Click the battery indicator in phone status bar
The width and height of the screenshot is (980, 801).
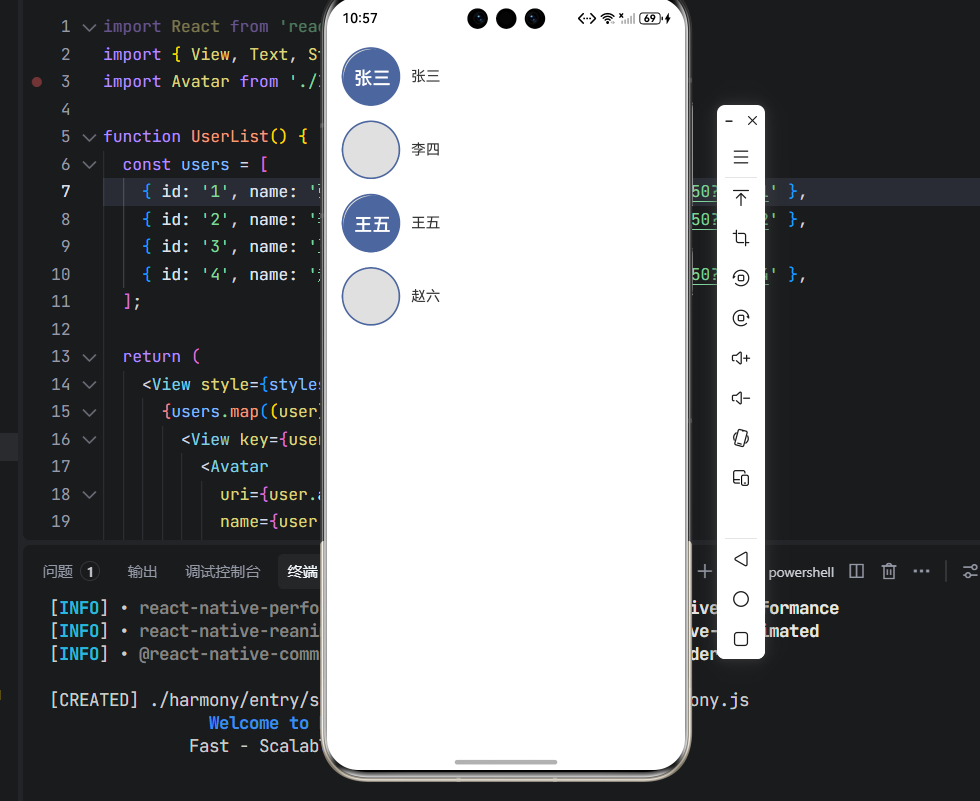coord(651,18)
